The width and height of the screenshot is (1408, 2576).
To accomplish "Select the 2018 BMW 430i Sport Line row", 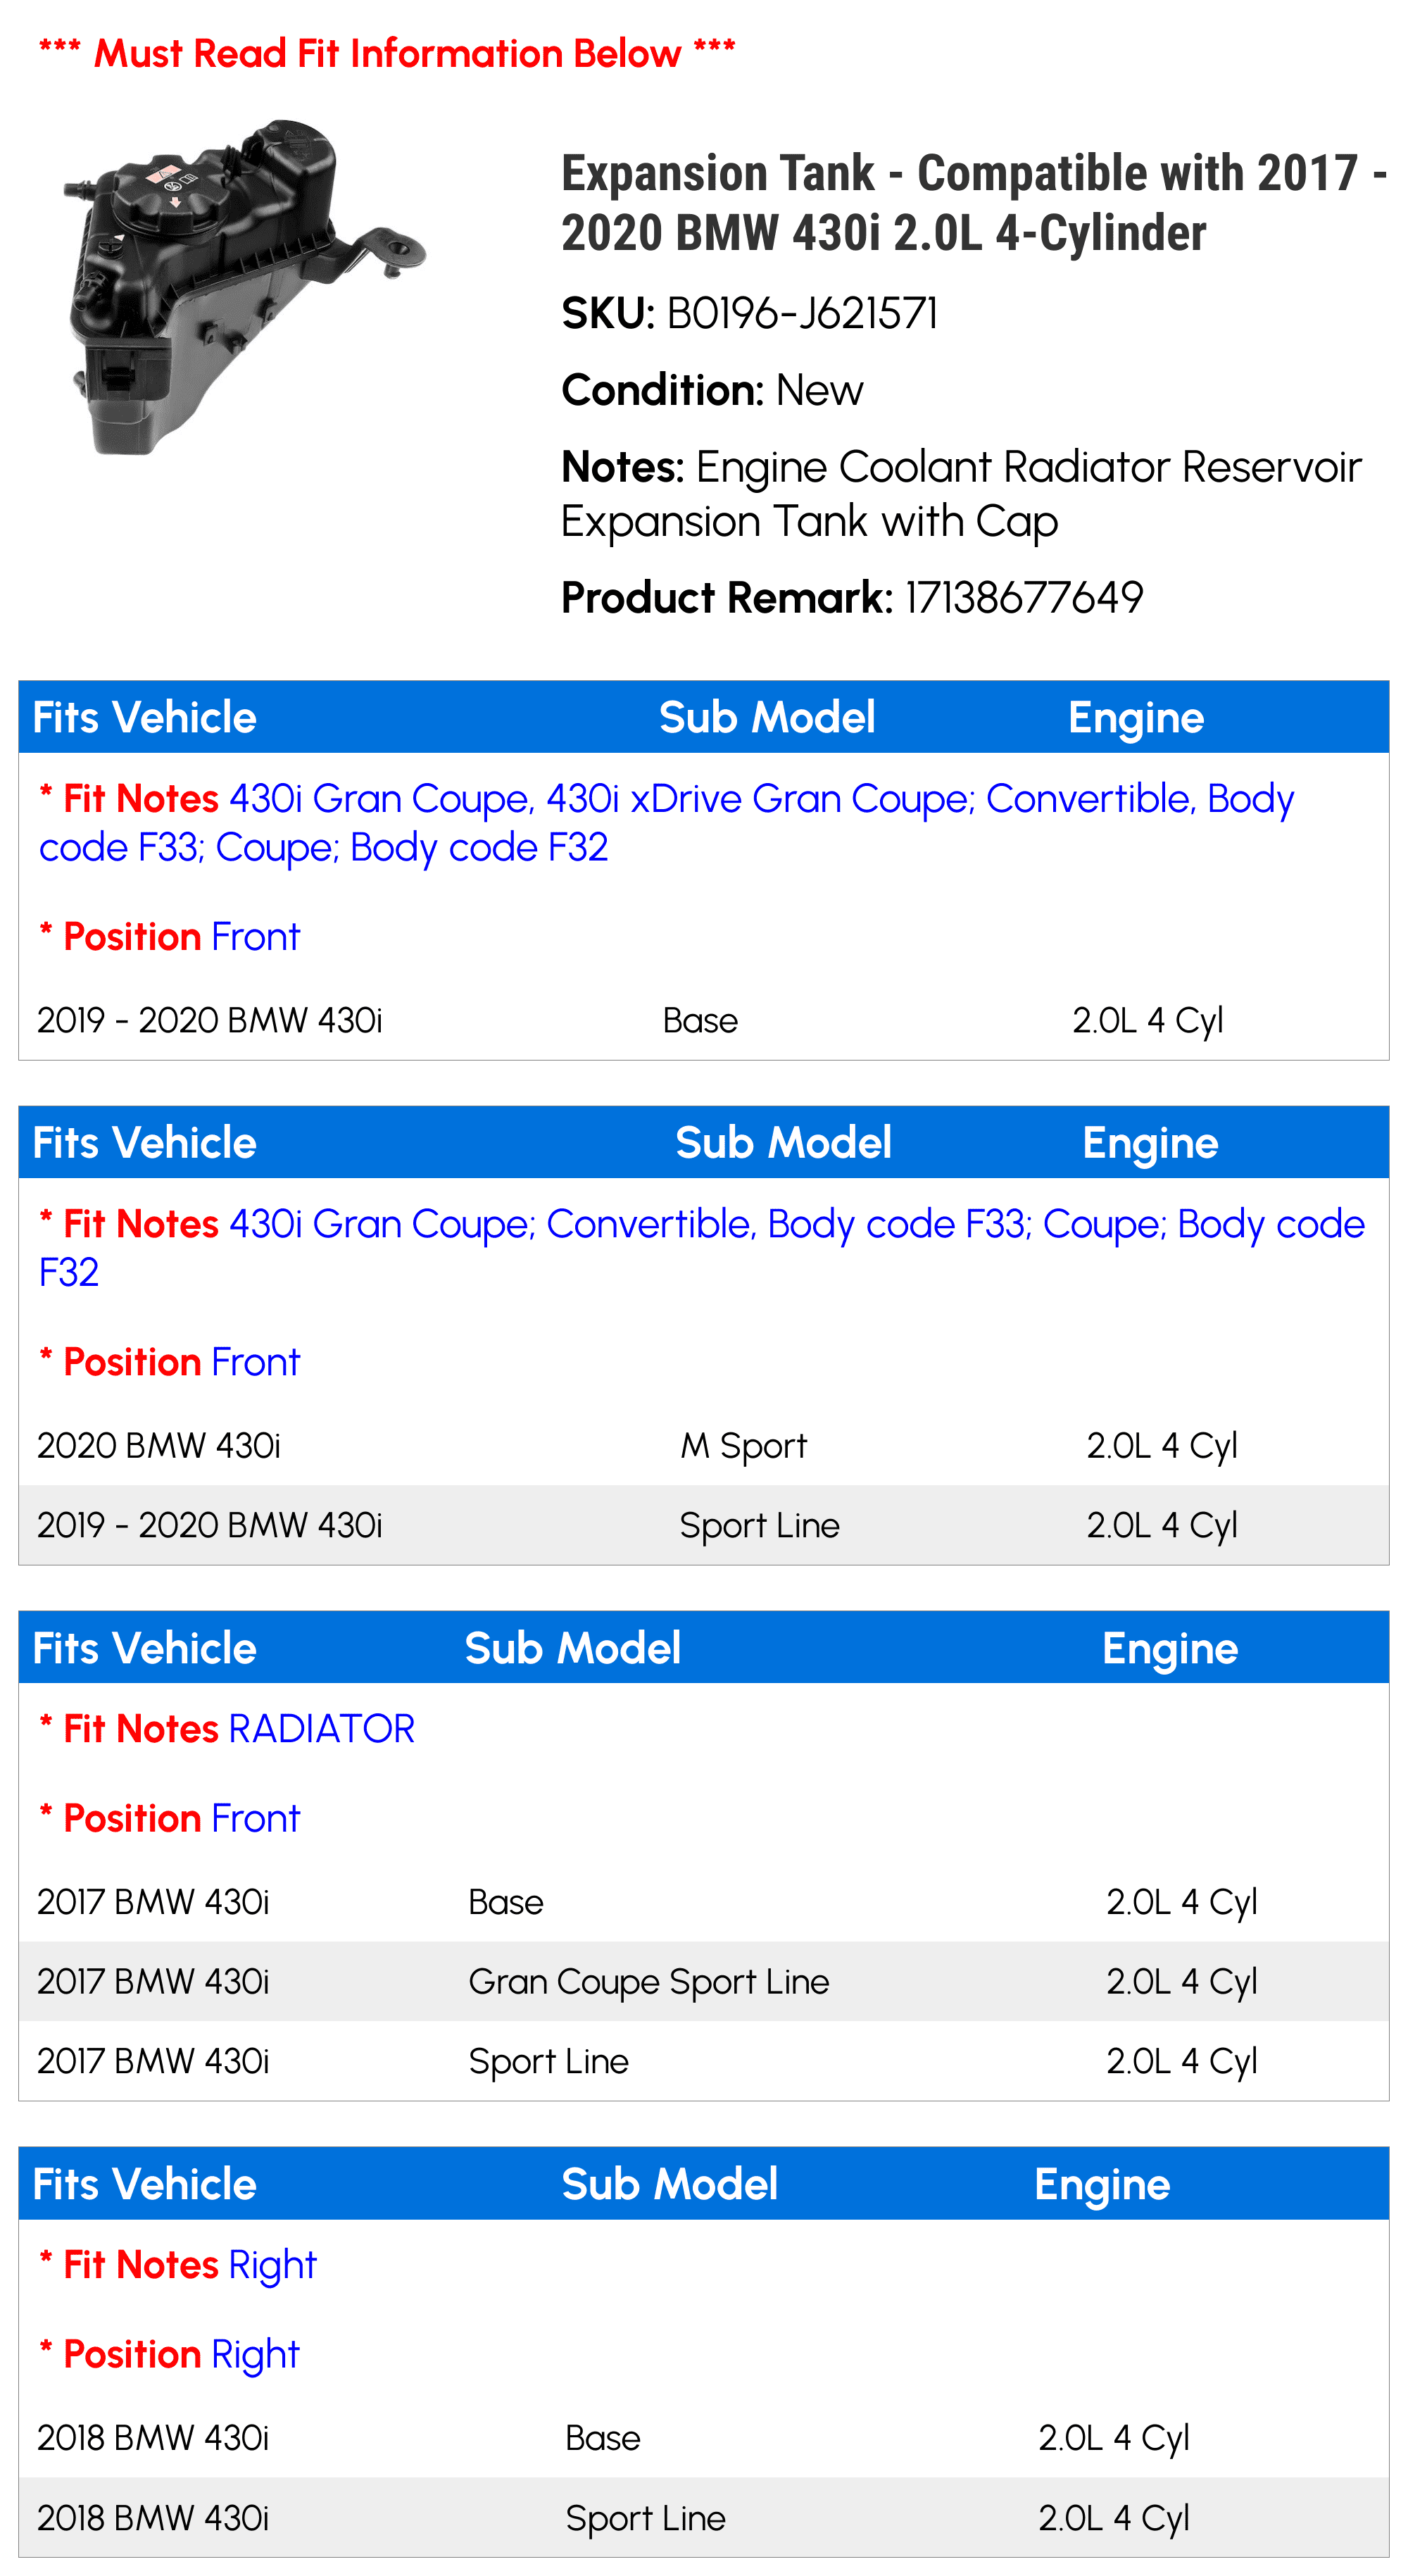I will point(704,2518).
